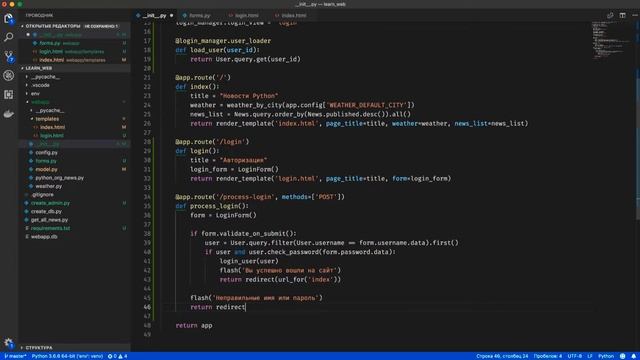Viewport: 640px width, 360px height.
Task: Click the open changes icon in editor toolbar
Action: [610, 15]
